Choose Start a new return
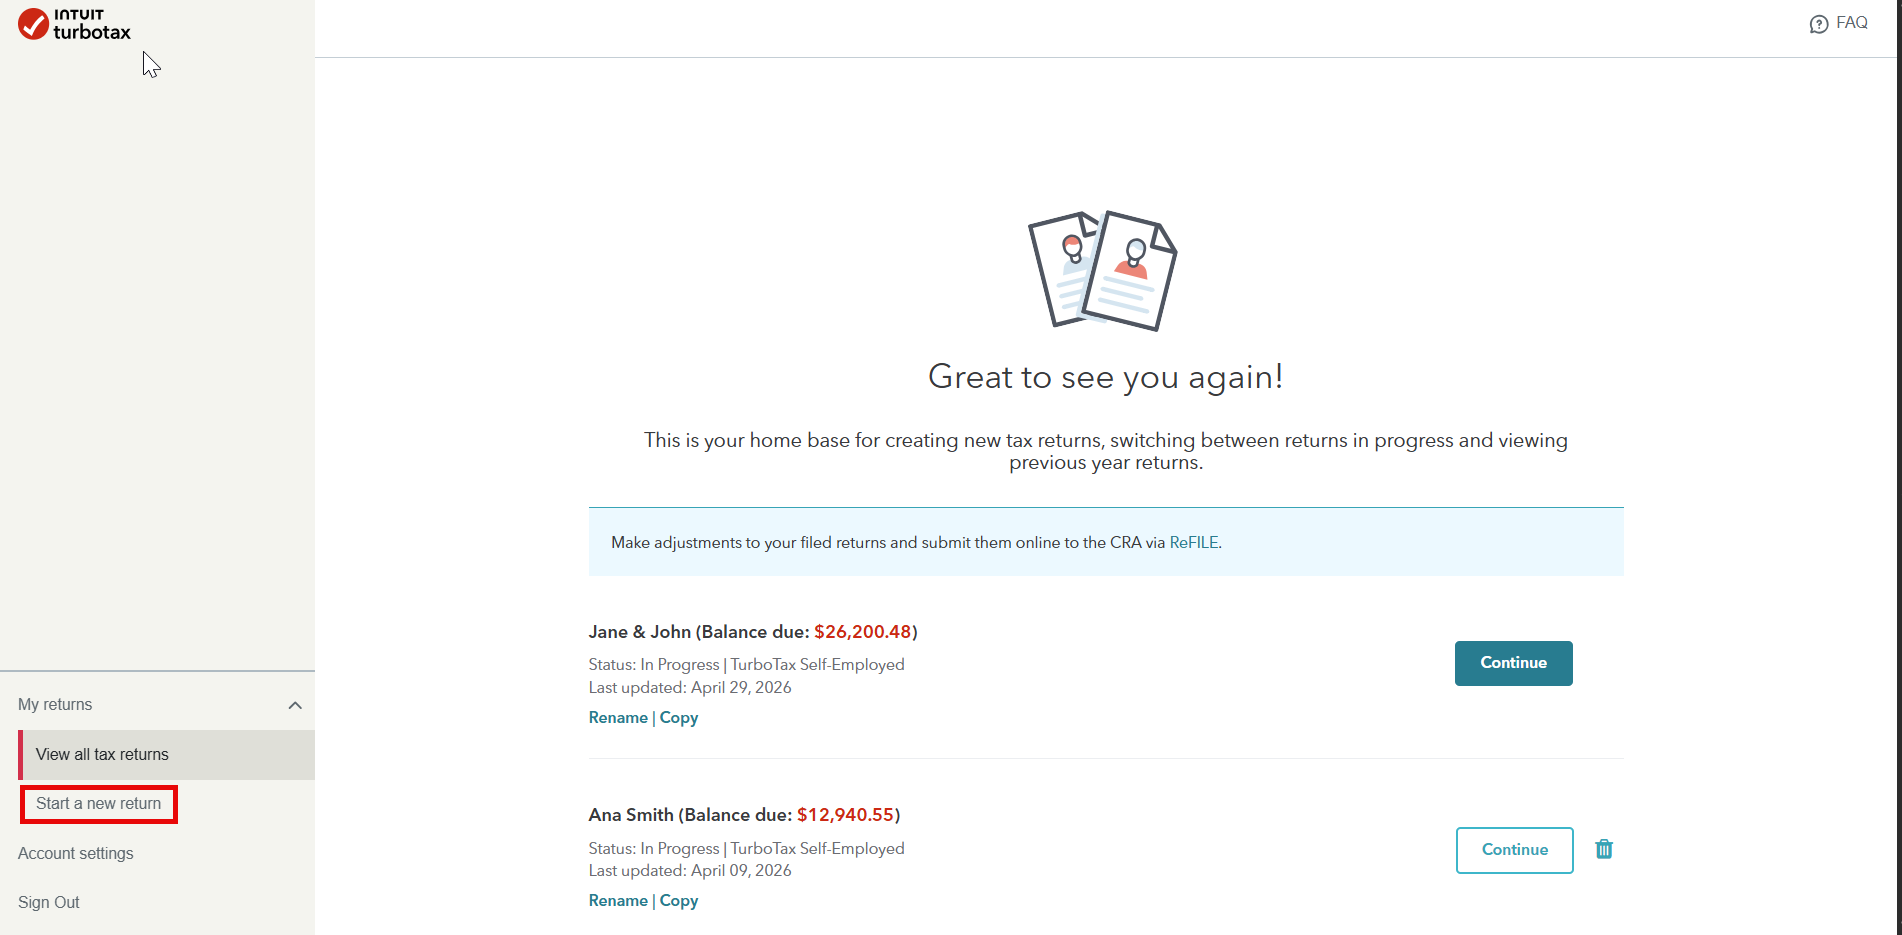 (x=98, y=804)
